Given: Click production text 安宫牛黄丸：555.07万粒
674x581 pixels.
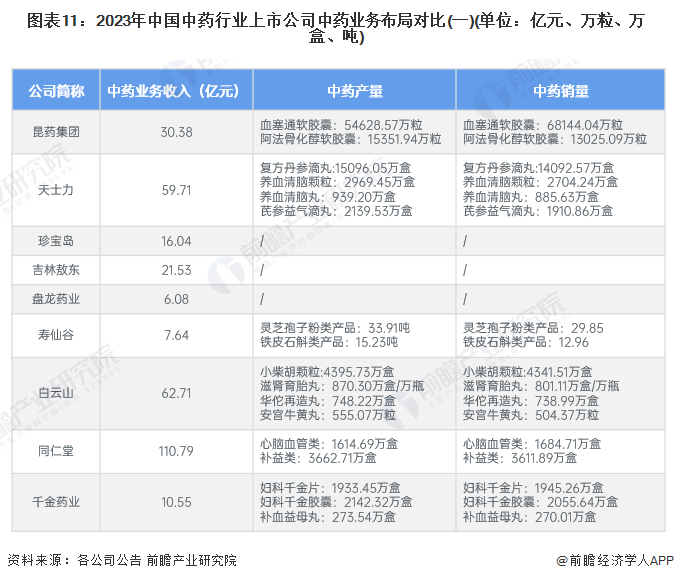Looking at the screenshot, I should click(x=328, y=415).
